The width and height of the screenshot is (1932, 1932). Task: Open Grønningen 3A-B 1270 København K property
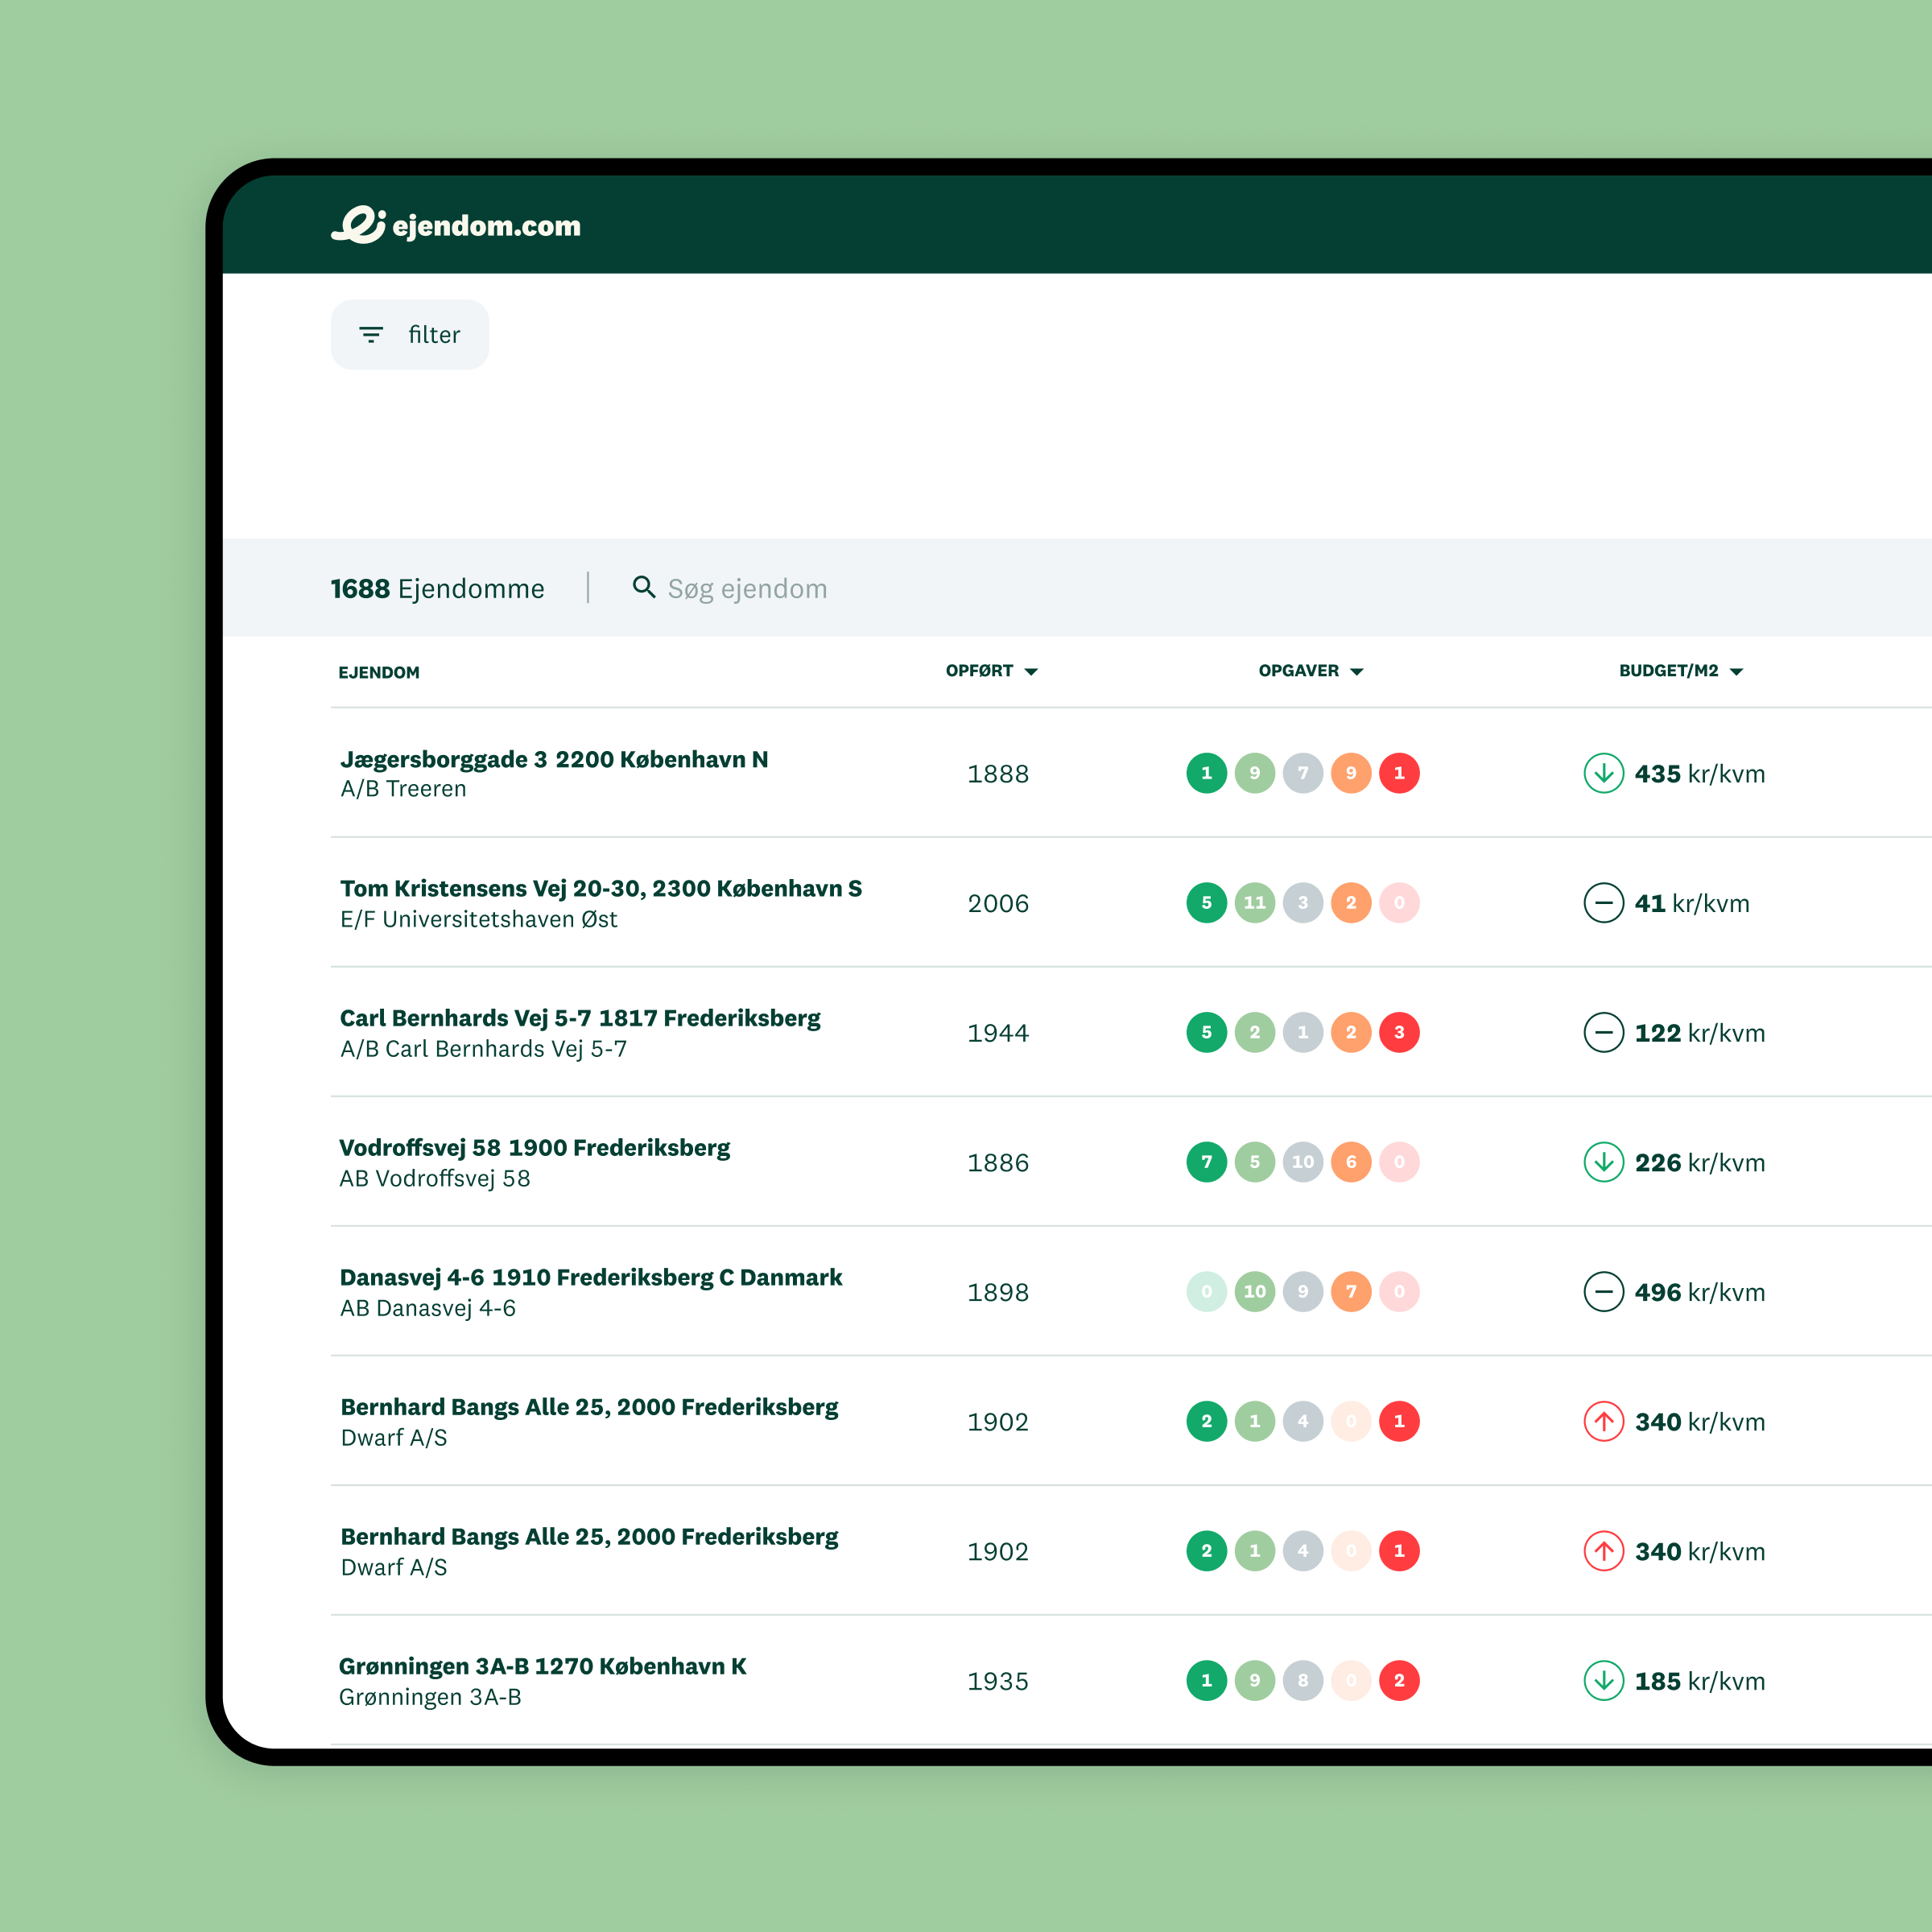point(543,1666)
